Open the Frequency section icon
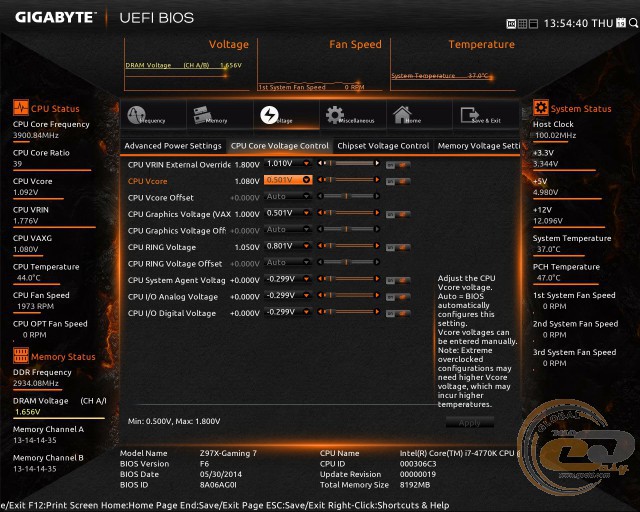 click(136, 115)
